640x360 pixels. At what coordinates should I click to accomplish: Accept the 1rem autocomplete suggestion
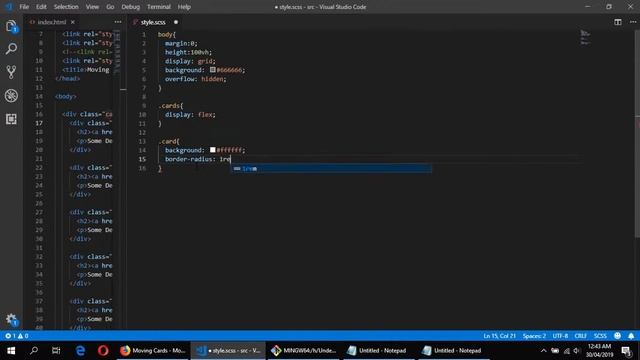[x=331, y=169]
